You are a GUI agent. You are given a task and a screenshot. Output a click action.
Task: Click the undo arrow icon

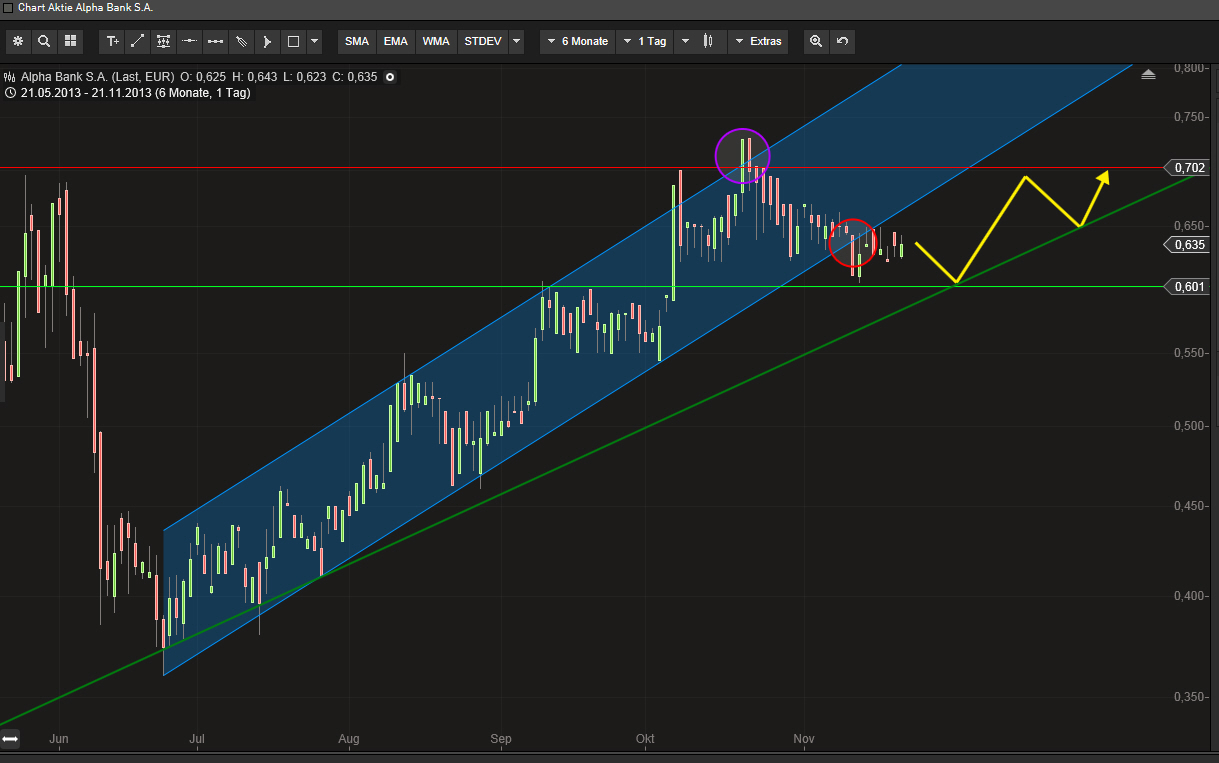(842, 41)
